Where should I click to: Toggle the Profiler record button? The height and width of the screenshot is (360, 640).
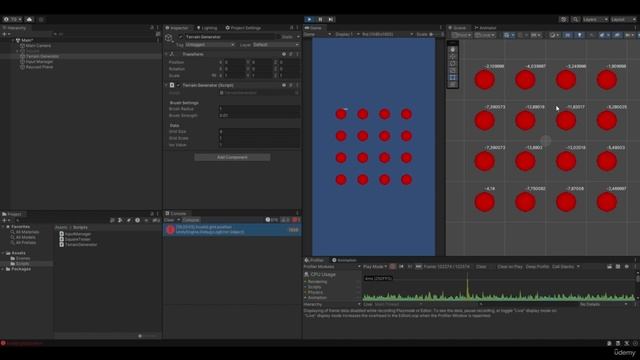coord(392,267)
